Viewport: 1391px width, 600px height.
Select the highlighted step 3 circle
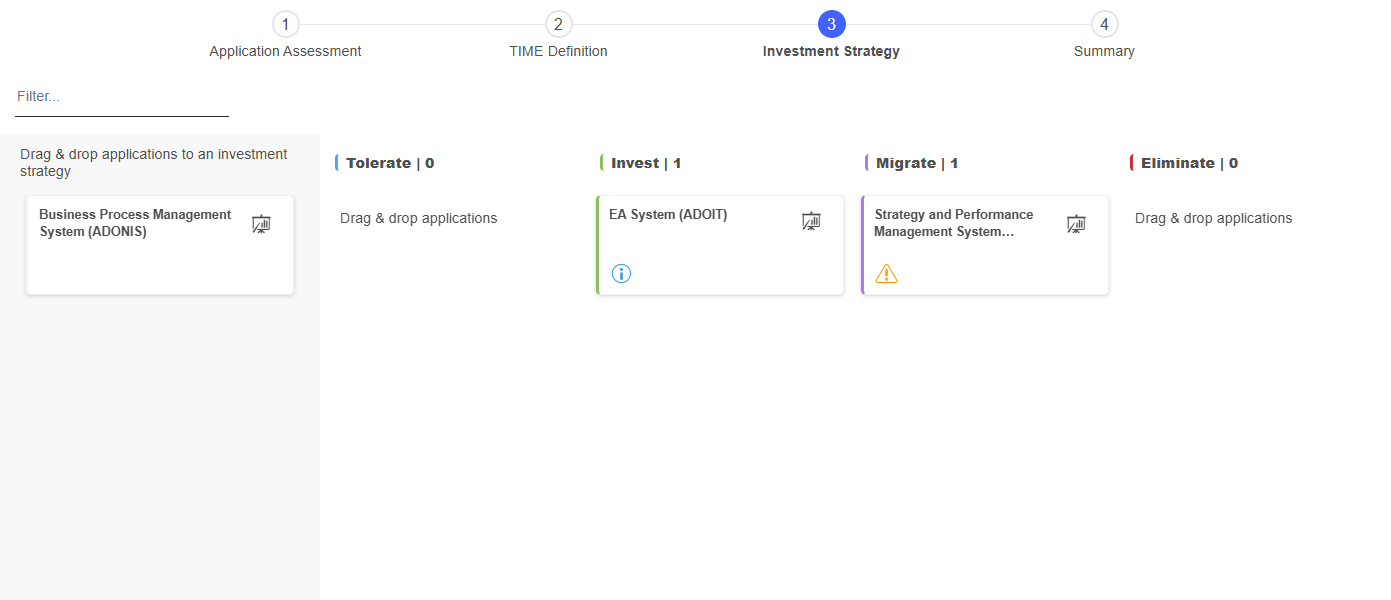[831, 24]
